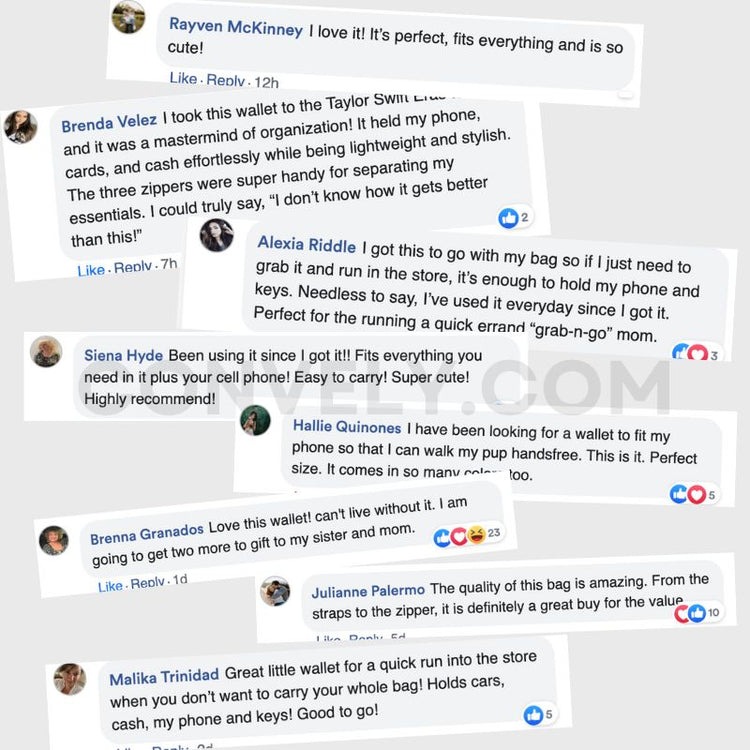Click the thumbs-up reaction on Brenda Velez's comment
This screenshot has width=750, height=750.
(x=508, y=217)
